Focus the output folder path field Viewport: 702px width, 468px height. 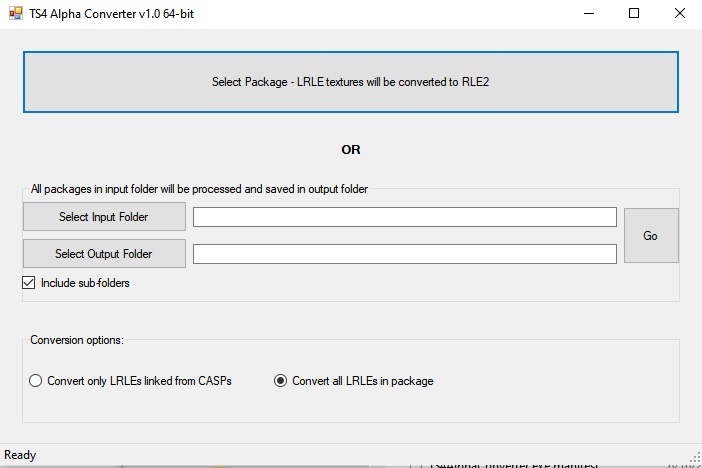(x=405, y=254)
